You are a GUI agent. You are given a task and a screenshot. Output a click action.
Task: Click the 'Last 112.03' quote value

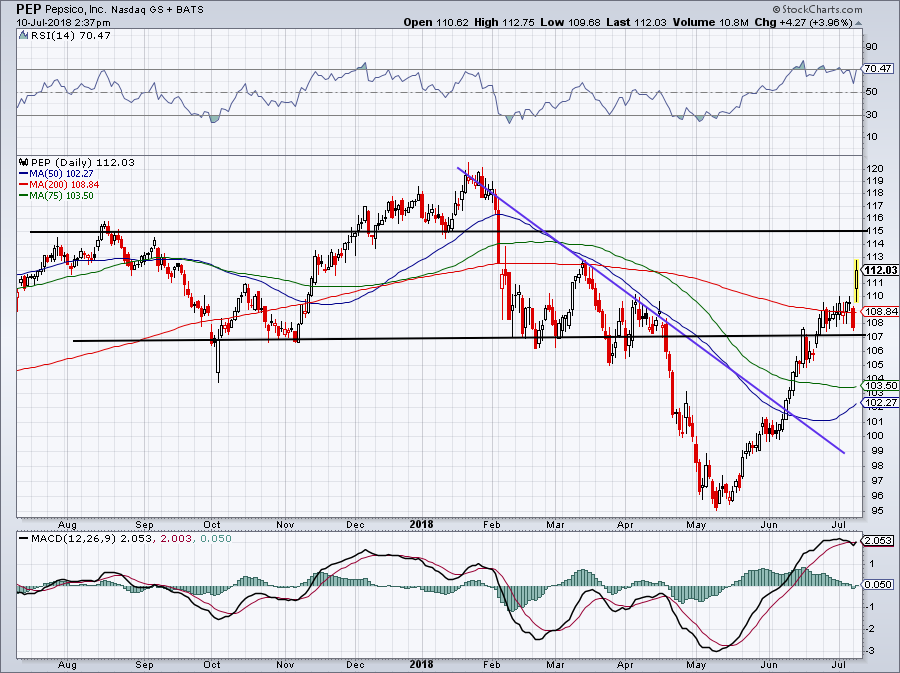point(636,22)
